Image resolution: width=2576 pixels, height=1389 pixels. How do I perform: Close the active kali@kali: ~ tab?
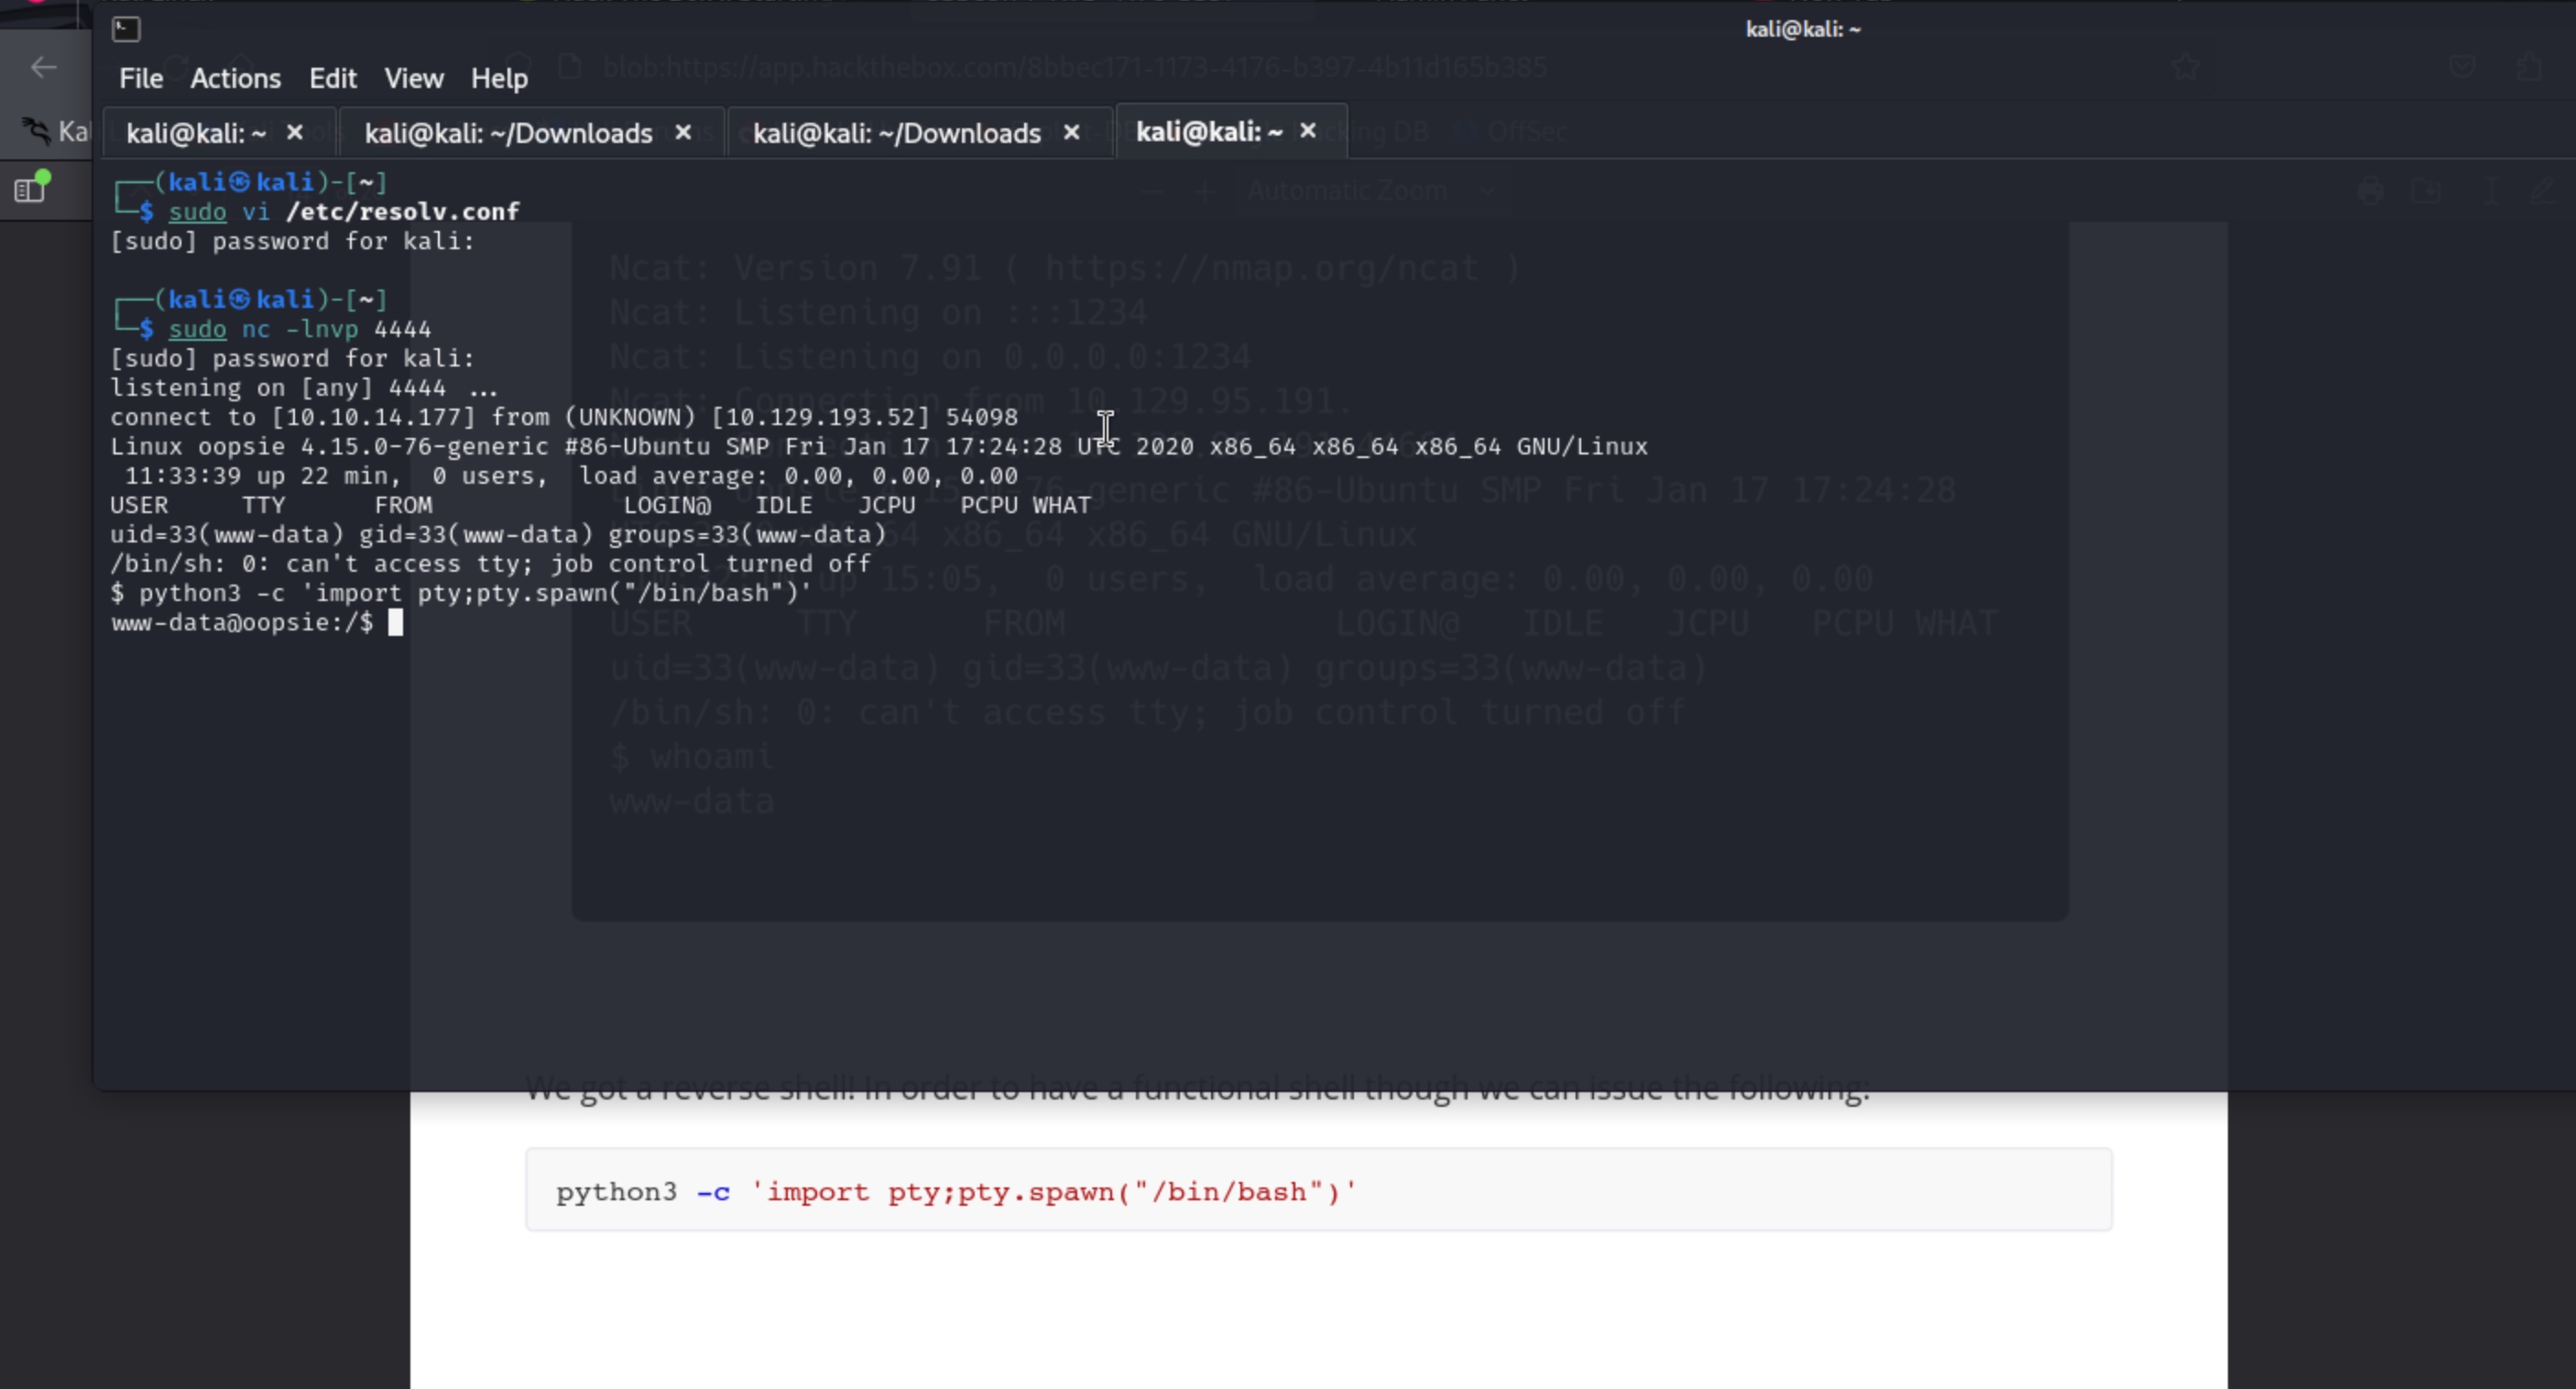1307,131
